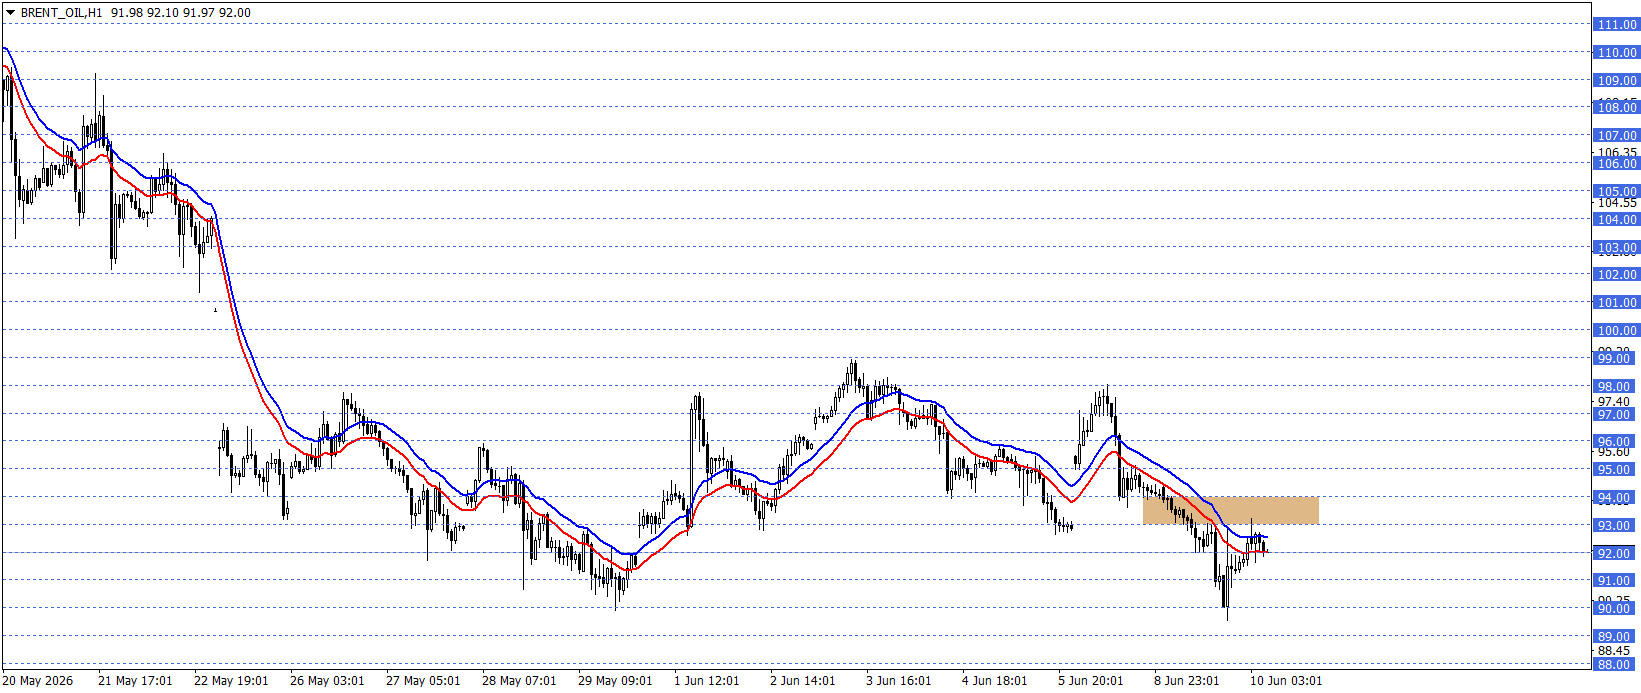This screenshot has height=693, width=1641.
Task: Click the 110.00 price axis label
Action: (1616, 52)
